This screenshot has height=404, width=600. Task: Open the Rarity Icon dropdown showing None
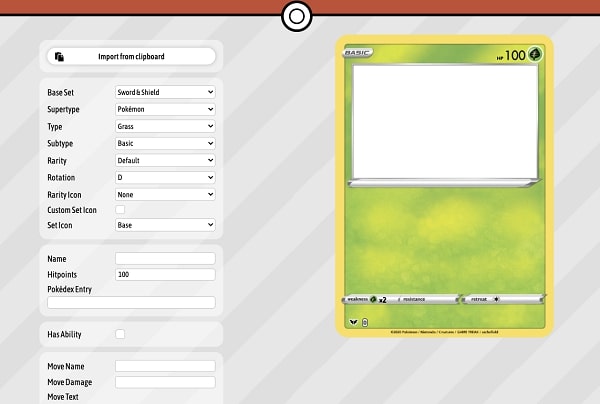(x=165, y=194)
